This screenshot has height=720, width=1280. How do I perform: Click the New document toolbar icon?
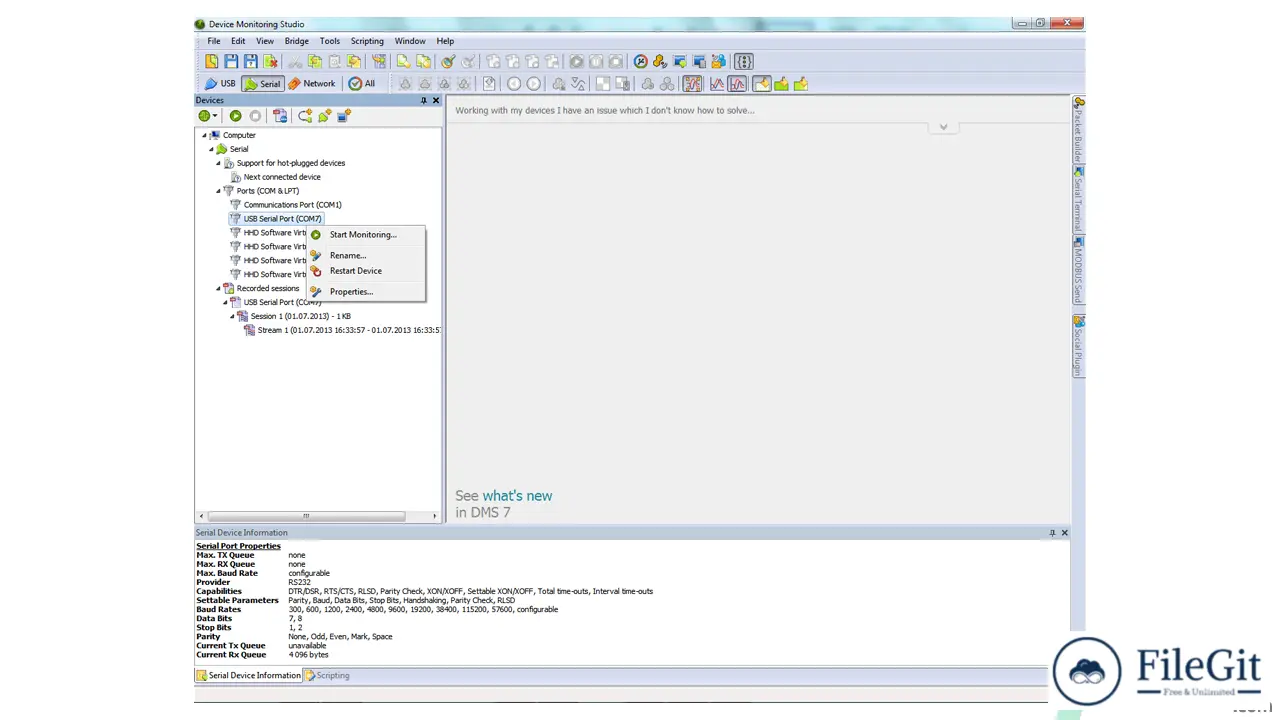(x=212, y=62)
